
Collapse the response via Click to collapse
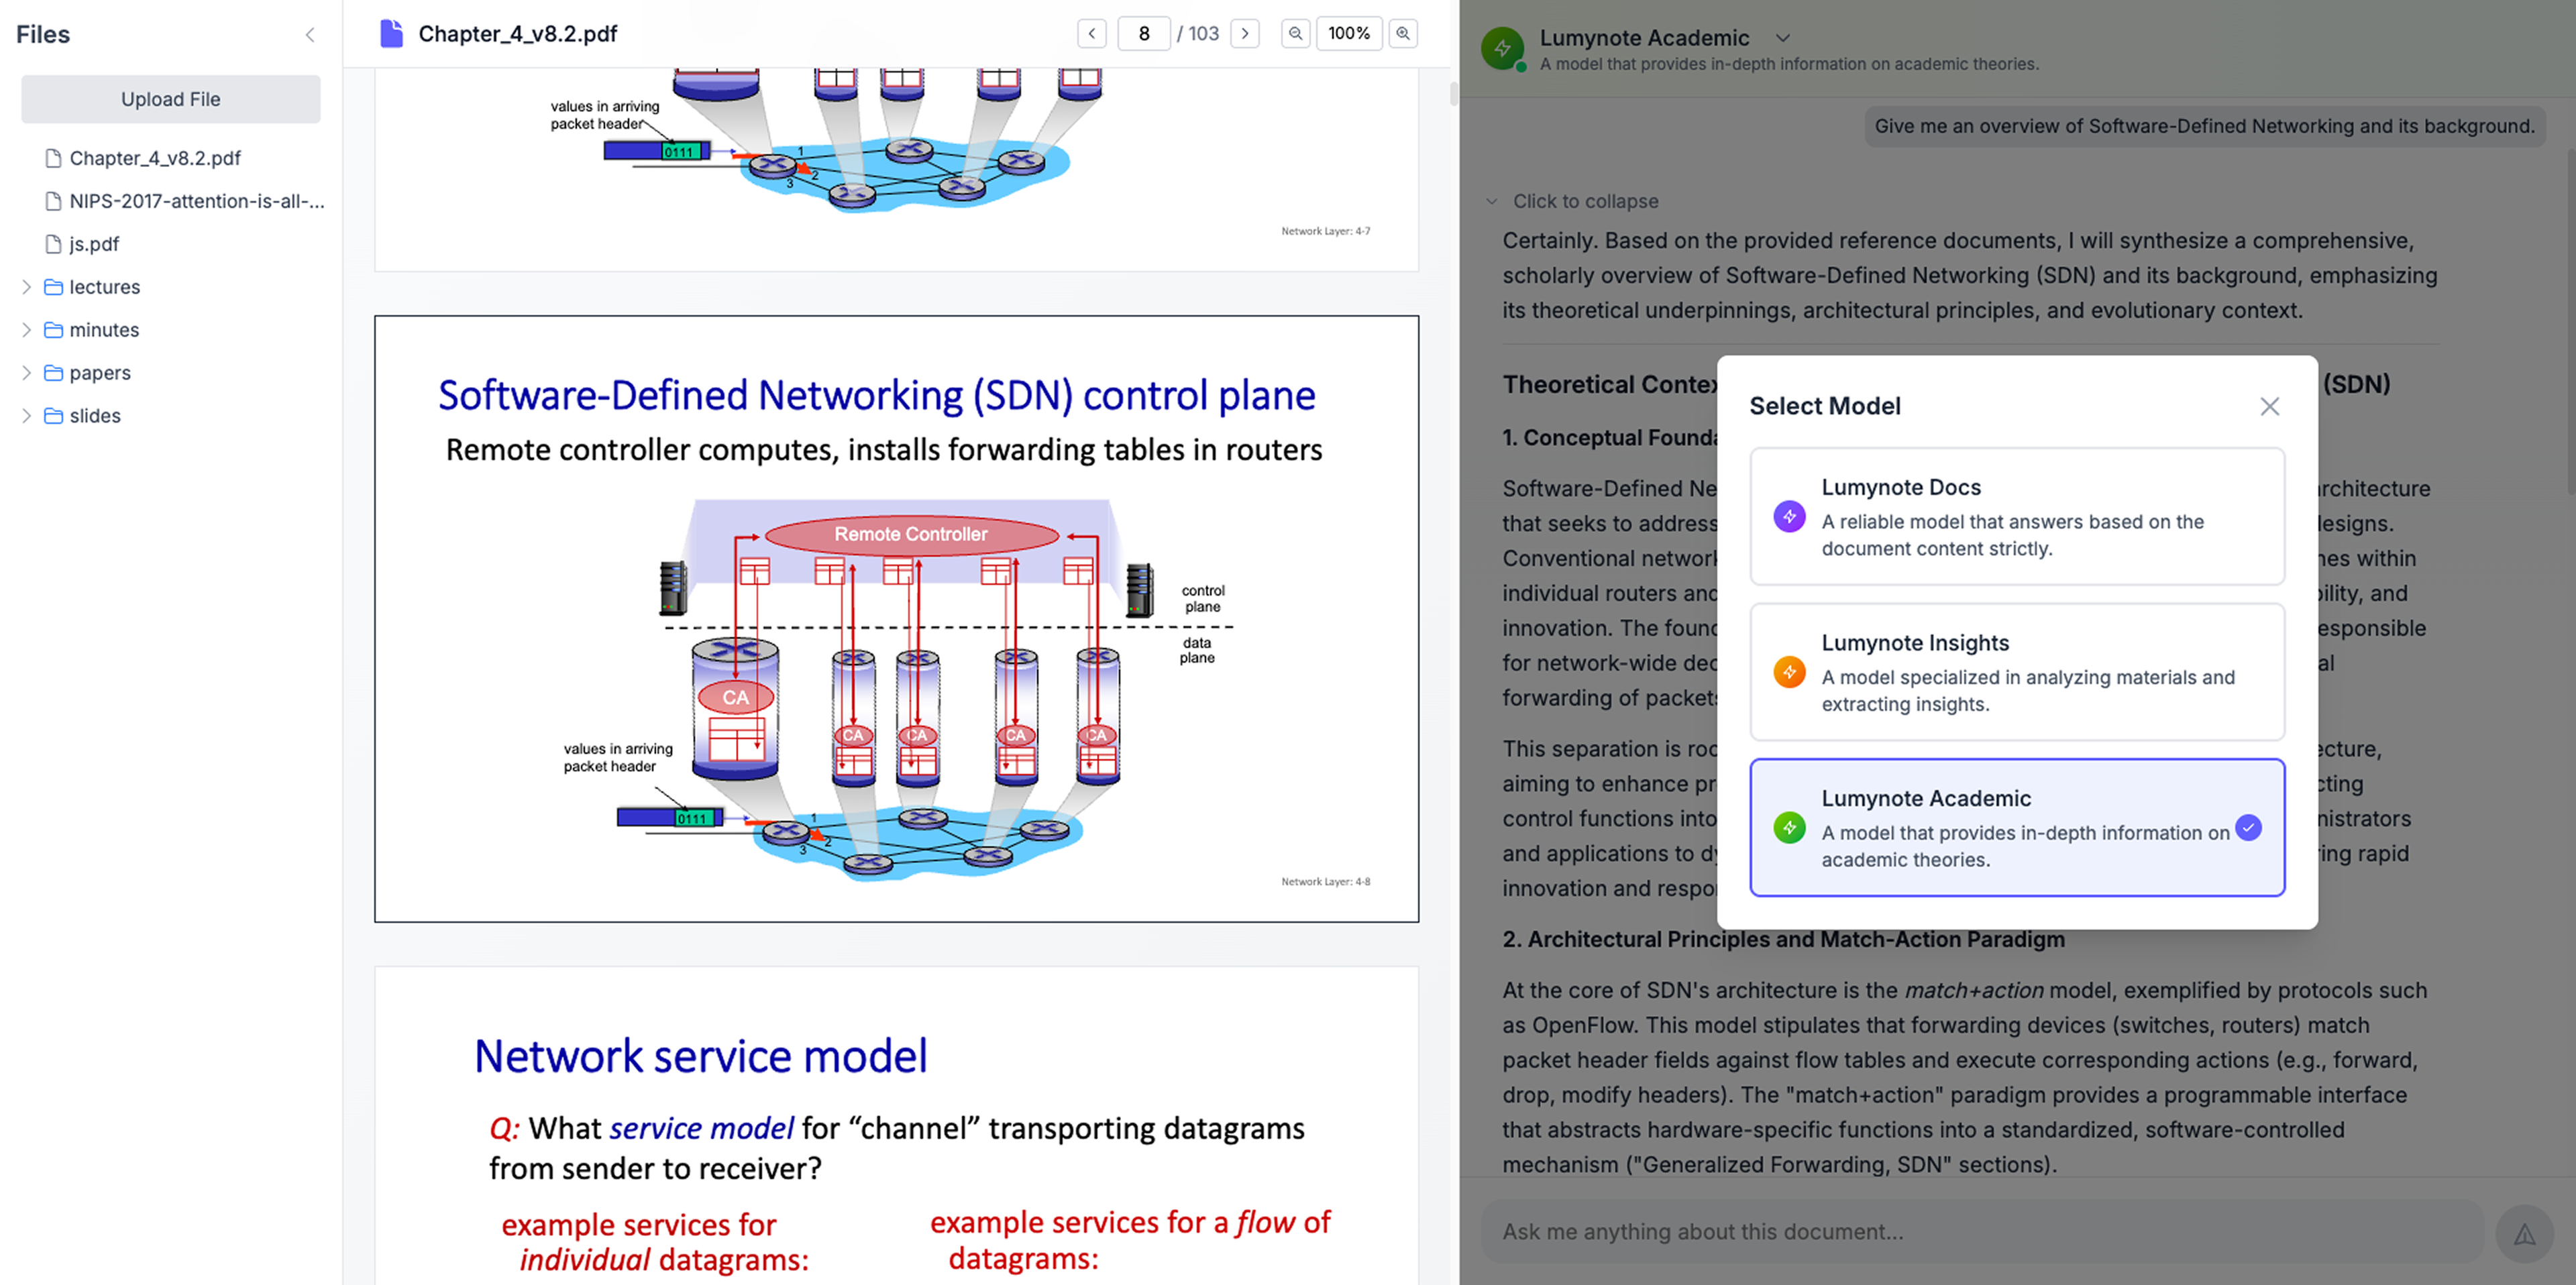click(1573, 201)
